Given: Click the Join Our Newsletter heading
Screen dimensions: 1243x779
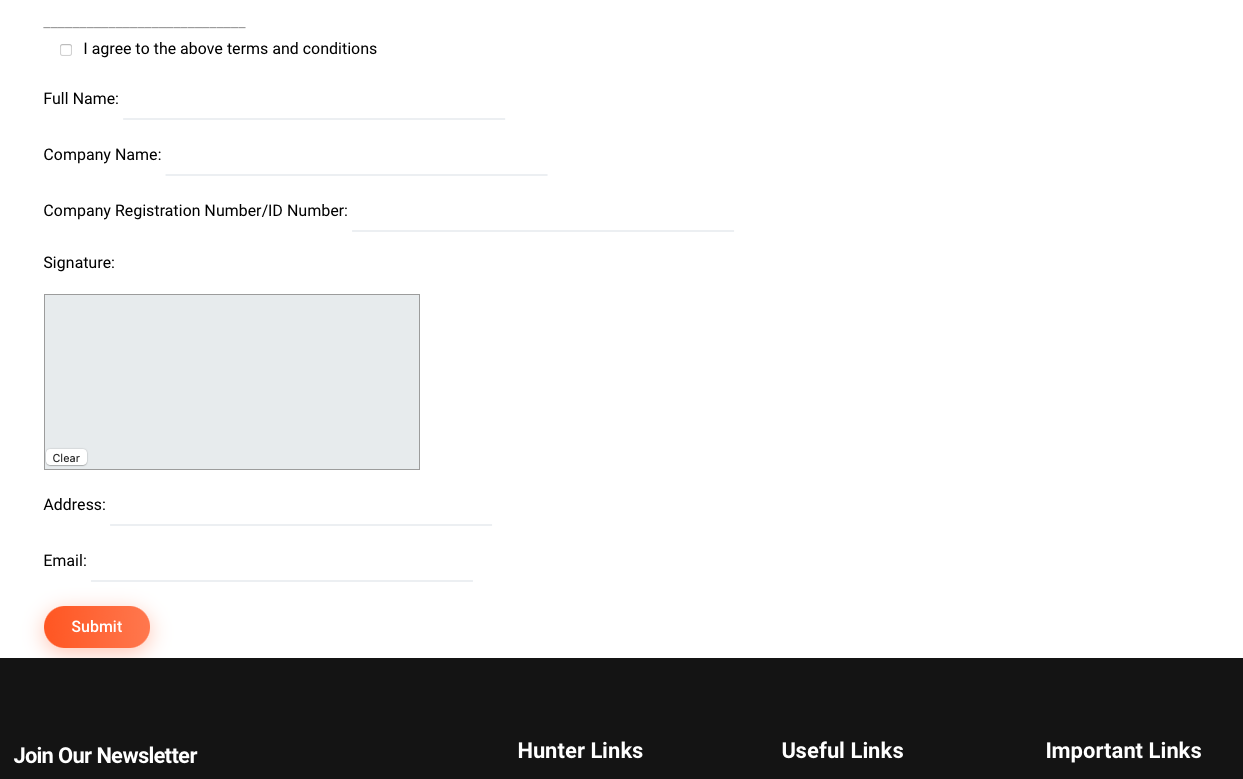Looking at the screenshot, I should coord(105,756).
